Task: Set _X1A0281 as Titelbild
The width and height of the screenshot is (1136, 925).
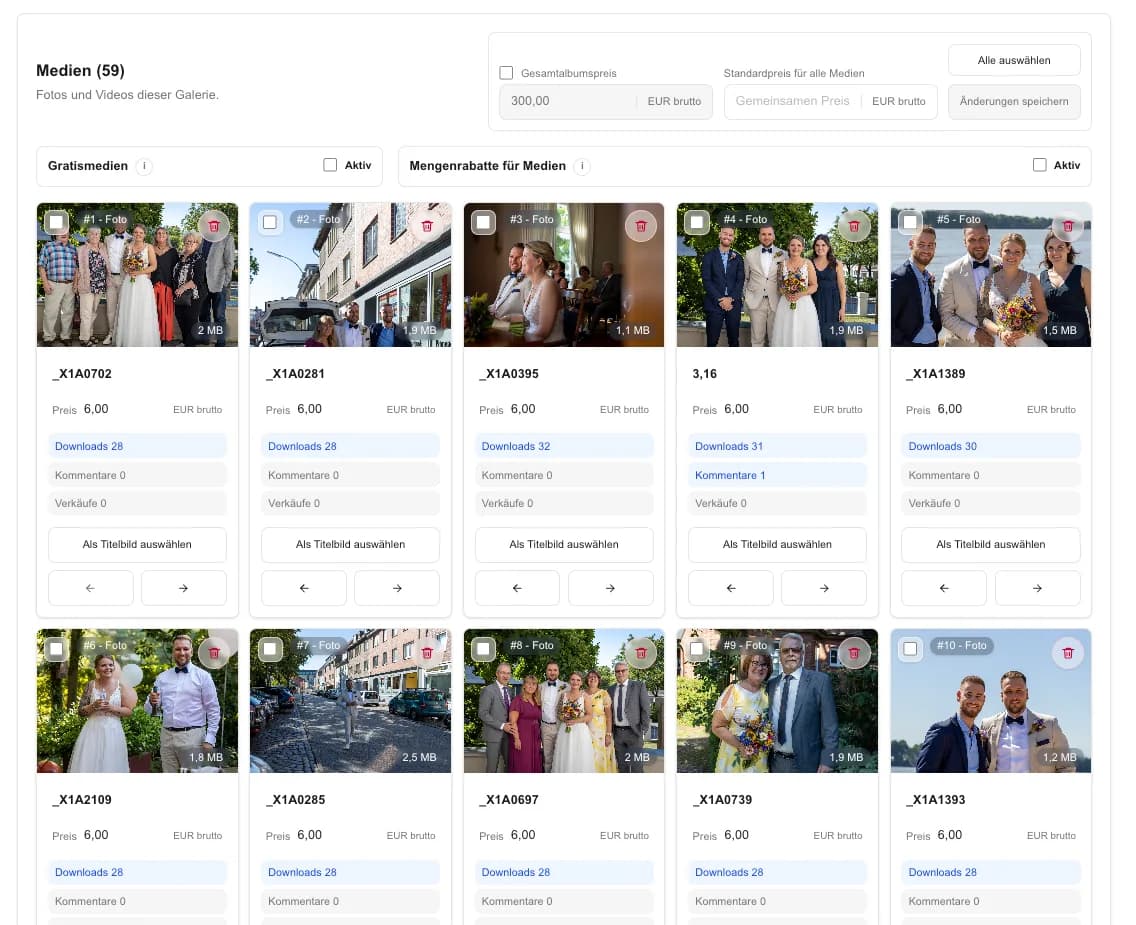Action: (351, 545)
